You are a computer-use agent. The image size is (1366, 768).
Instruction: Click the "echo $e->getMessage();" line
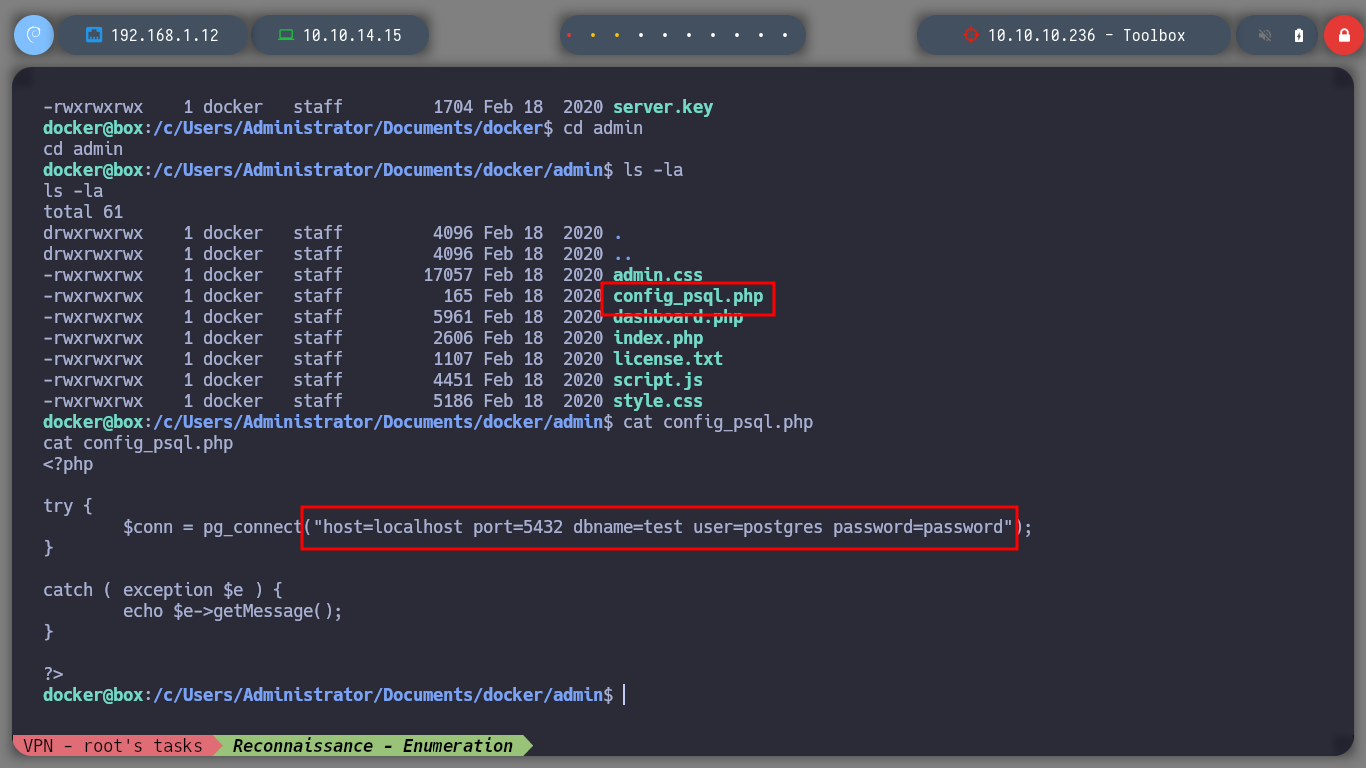[233, 611]
